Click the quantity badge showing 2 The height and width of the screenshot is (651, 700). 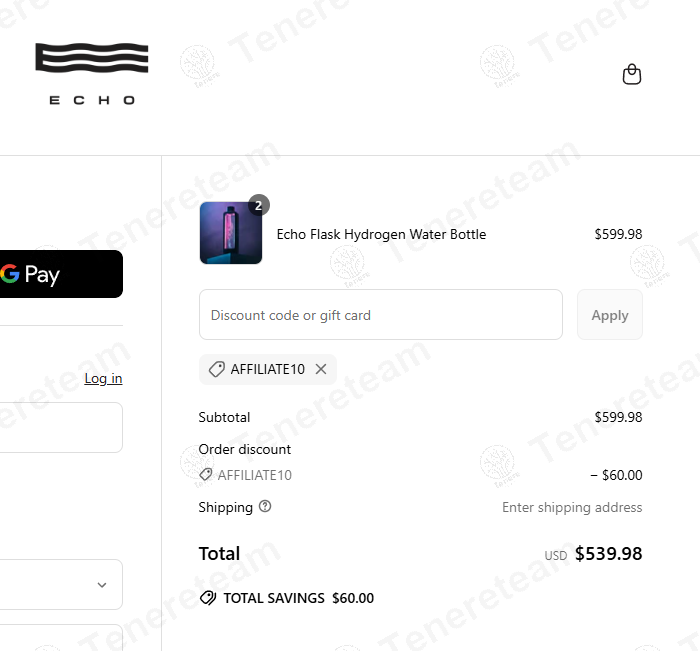coord(258,205)
